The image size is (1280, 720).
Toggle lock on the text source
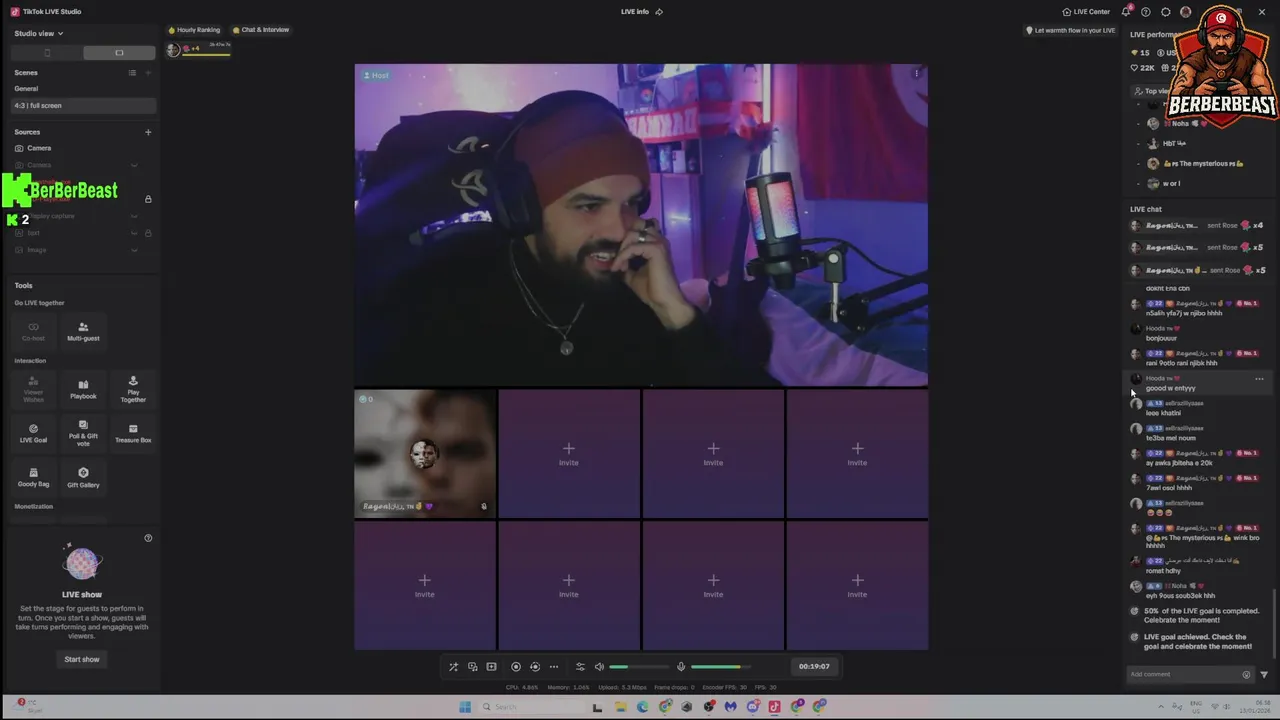click(148, 233)
